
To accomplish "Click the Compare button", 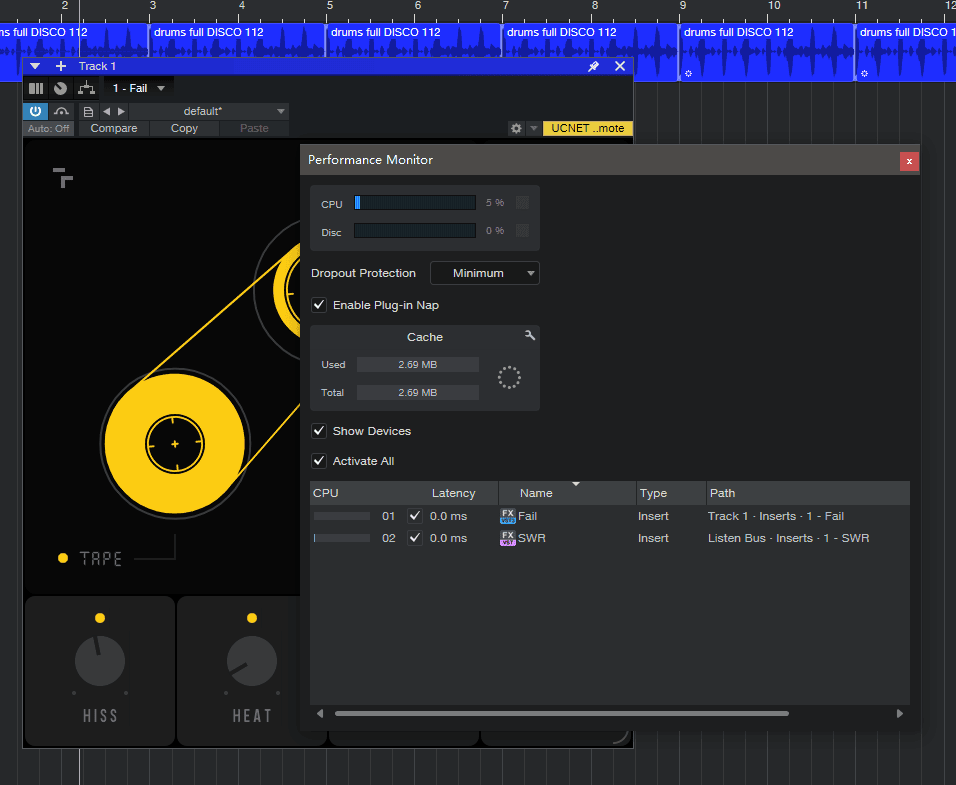I will click(x=114, y=128).
